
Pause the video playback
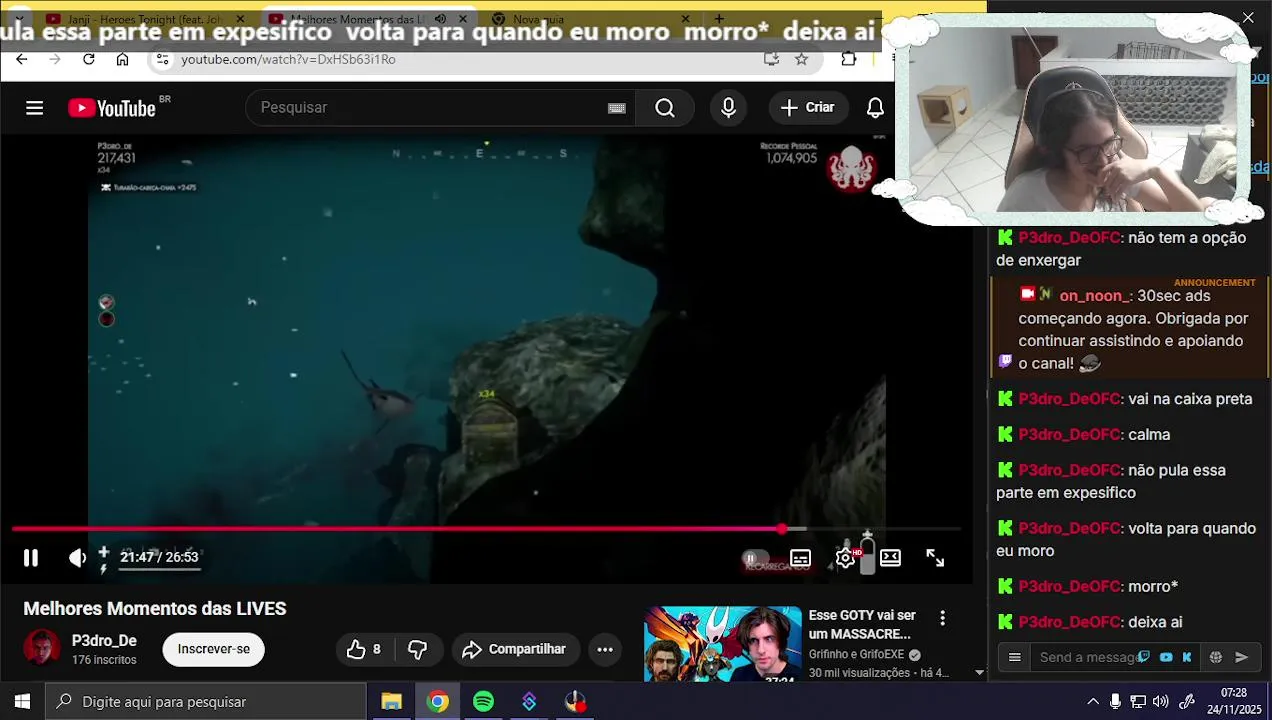click(31, 558)
